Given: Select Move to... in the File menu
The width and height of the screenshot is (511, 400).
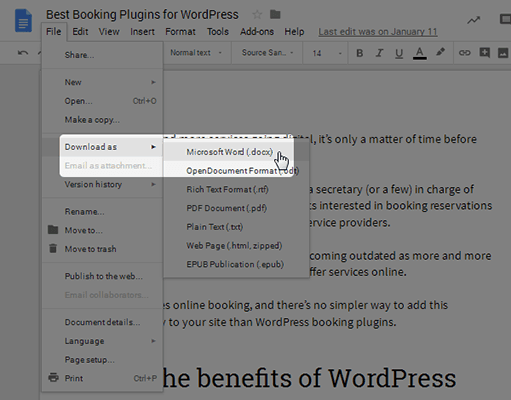Looking at the screenshot, I should pos(102,230).
